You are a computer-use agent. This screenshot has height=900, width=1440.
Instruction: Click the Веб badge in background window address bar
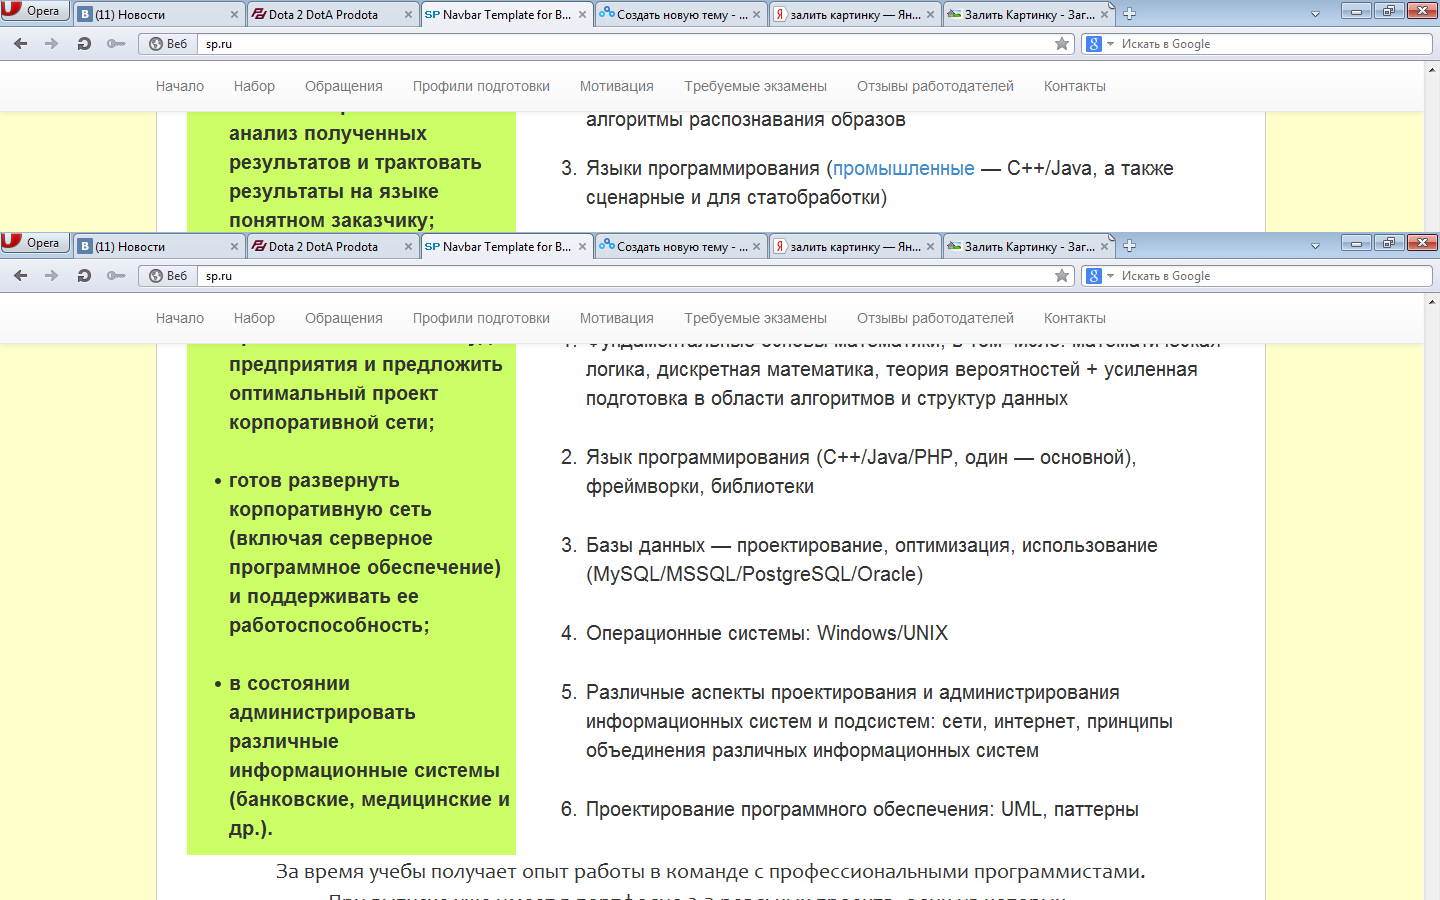pos(168,44)
